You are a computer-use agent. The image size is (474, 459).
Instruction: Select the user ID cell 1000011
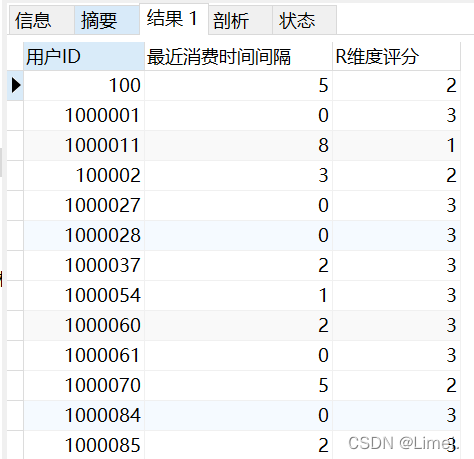84,145
